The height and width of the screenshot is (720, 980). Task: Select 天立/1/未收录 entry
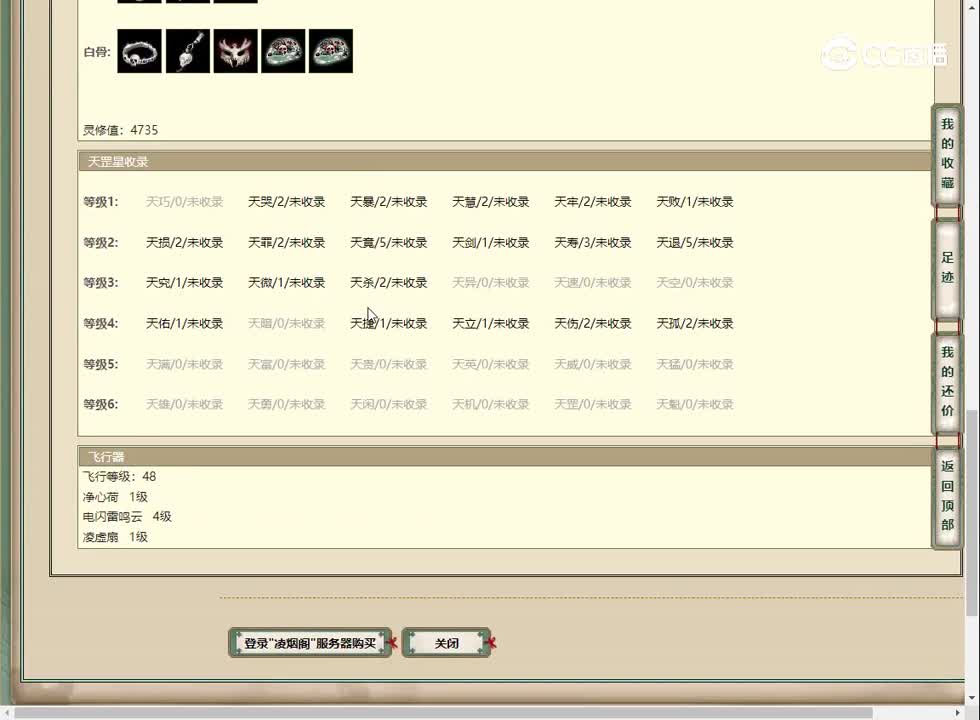coord(491,323)
